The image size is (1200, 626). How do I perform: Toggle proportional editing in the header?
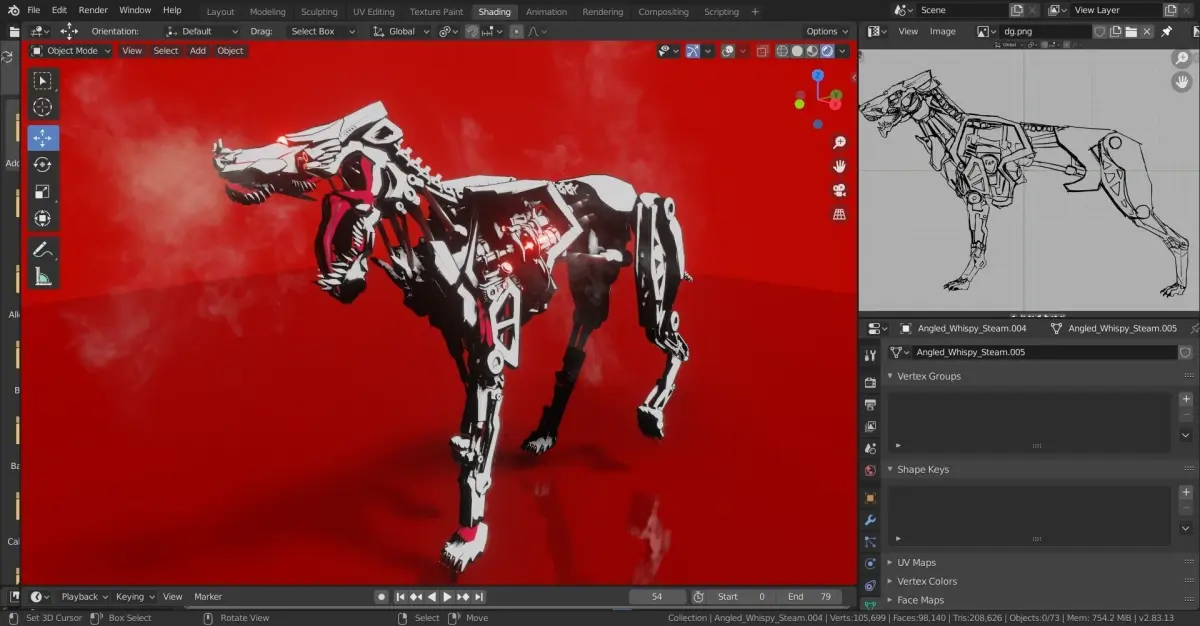tap(516, 31)
